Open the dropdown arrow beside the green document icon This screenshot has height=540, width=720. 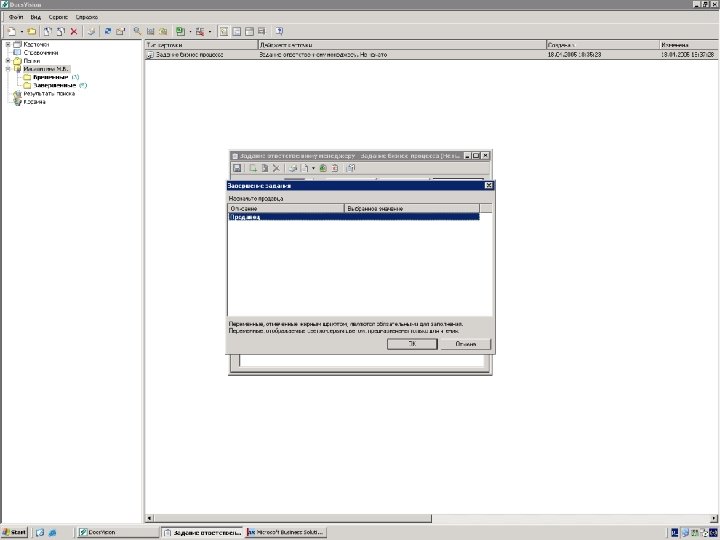(190, 31)
